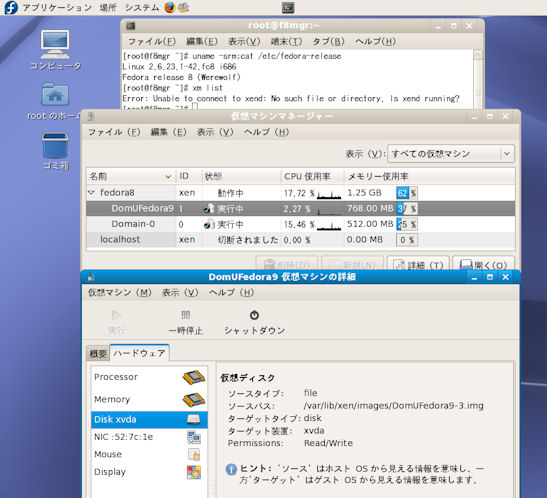
Task: Open terminal 端末(T) menu
Action: pyautogui.click(x=286, y=42)
